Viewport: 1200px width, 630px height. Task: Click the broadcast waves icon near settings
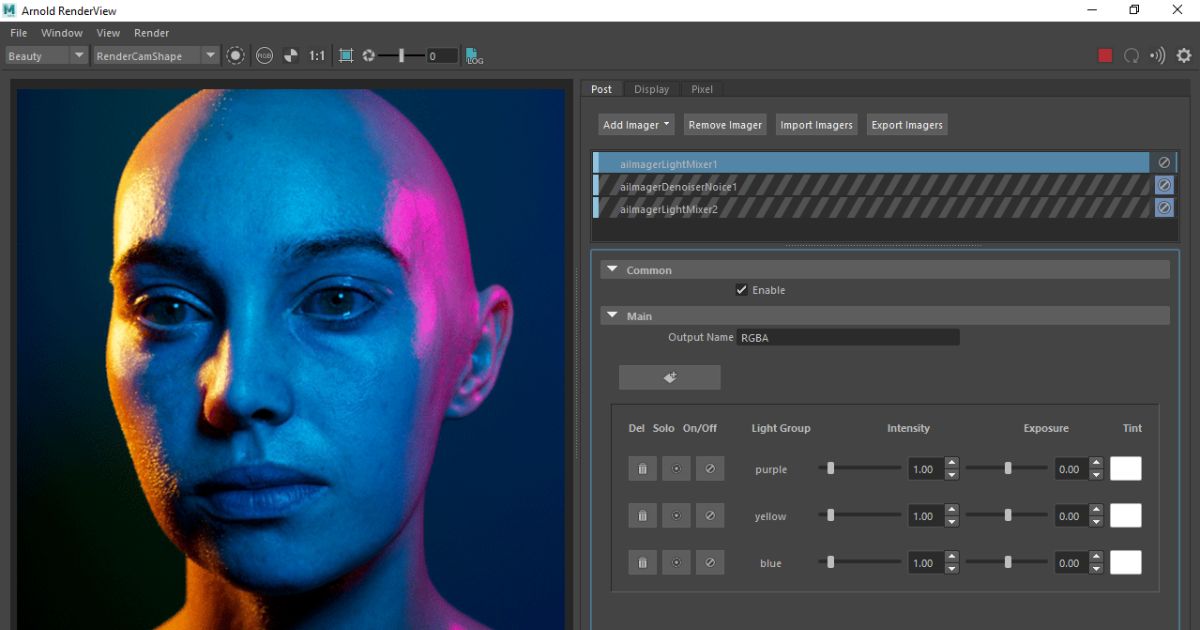pyautogui.click(x=1158, y=56)
